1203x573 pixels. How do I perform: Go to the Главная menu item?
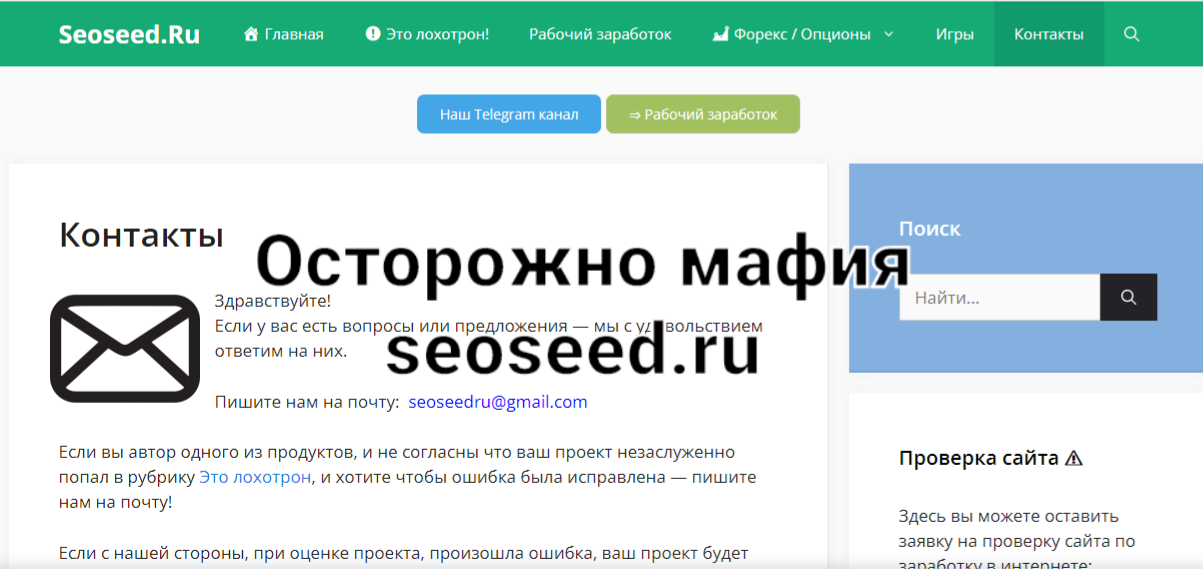pyautogui.click(x=284, y=34)
